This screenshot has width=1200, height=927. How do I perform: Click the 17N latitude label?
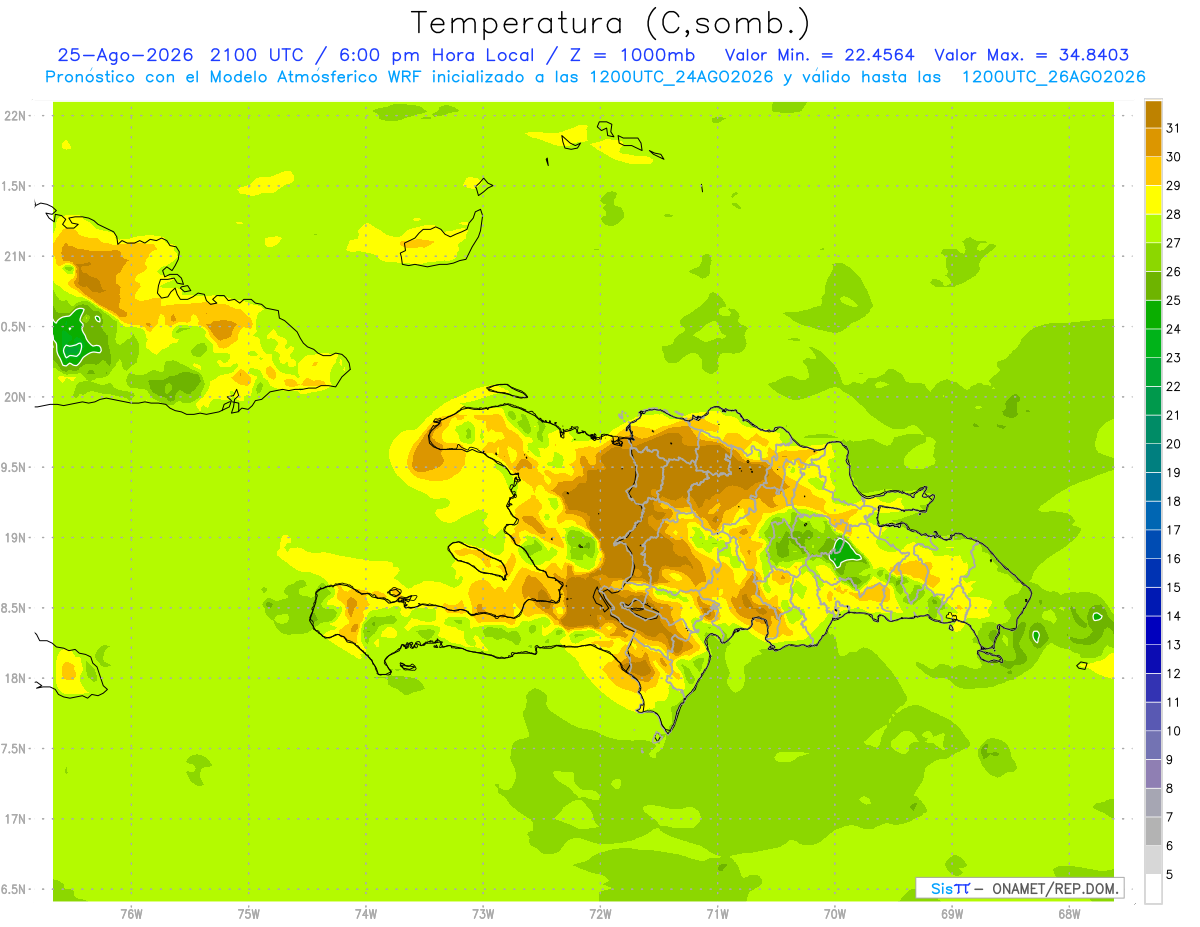(x=15, y=820)
